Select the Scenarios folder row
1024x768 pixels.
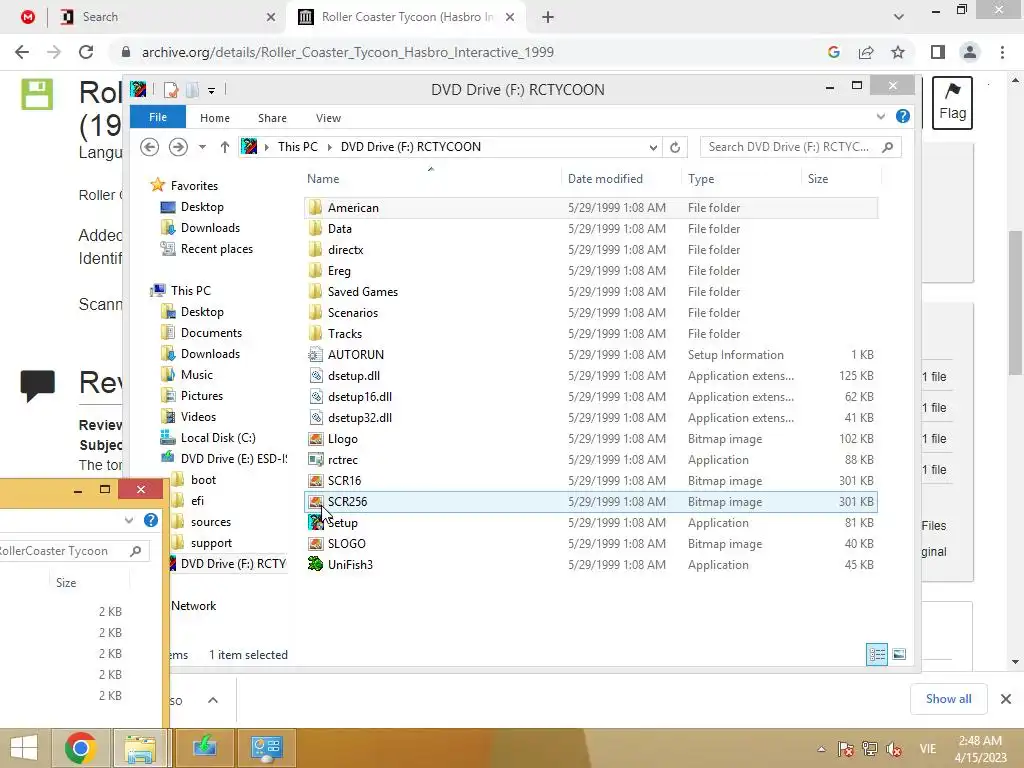pyautogui.click(x=591, y=313)
